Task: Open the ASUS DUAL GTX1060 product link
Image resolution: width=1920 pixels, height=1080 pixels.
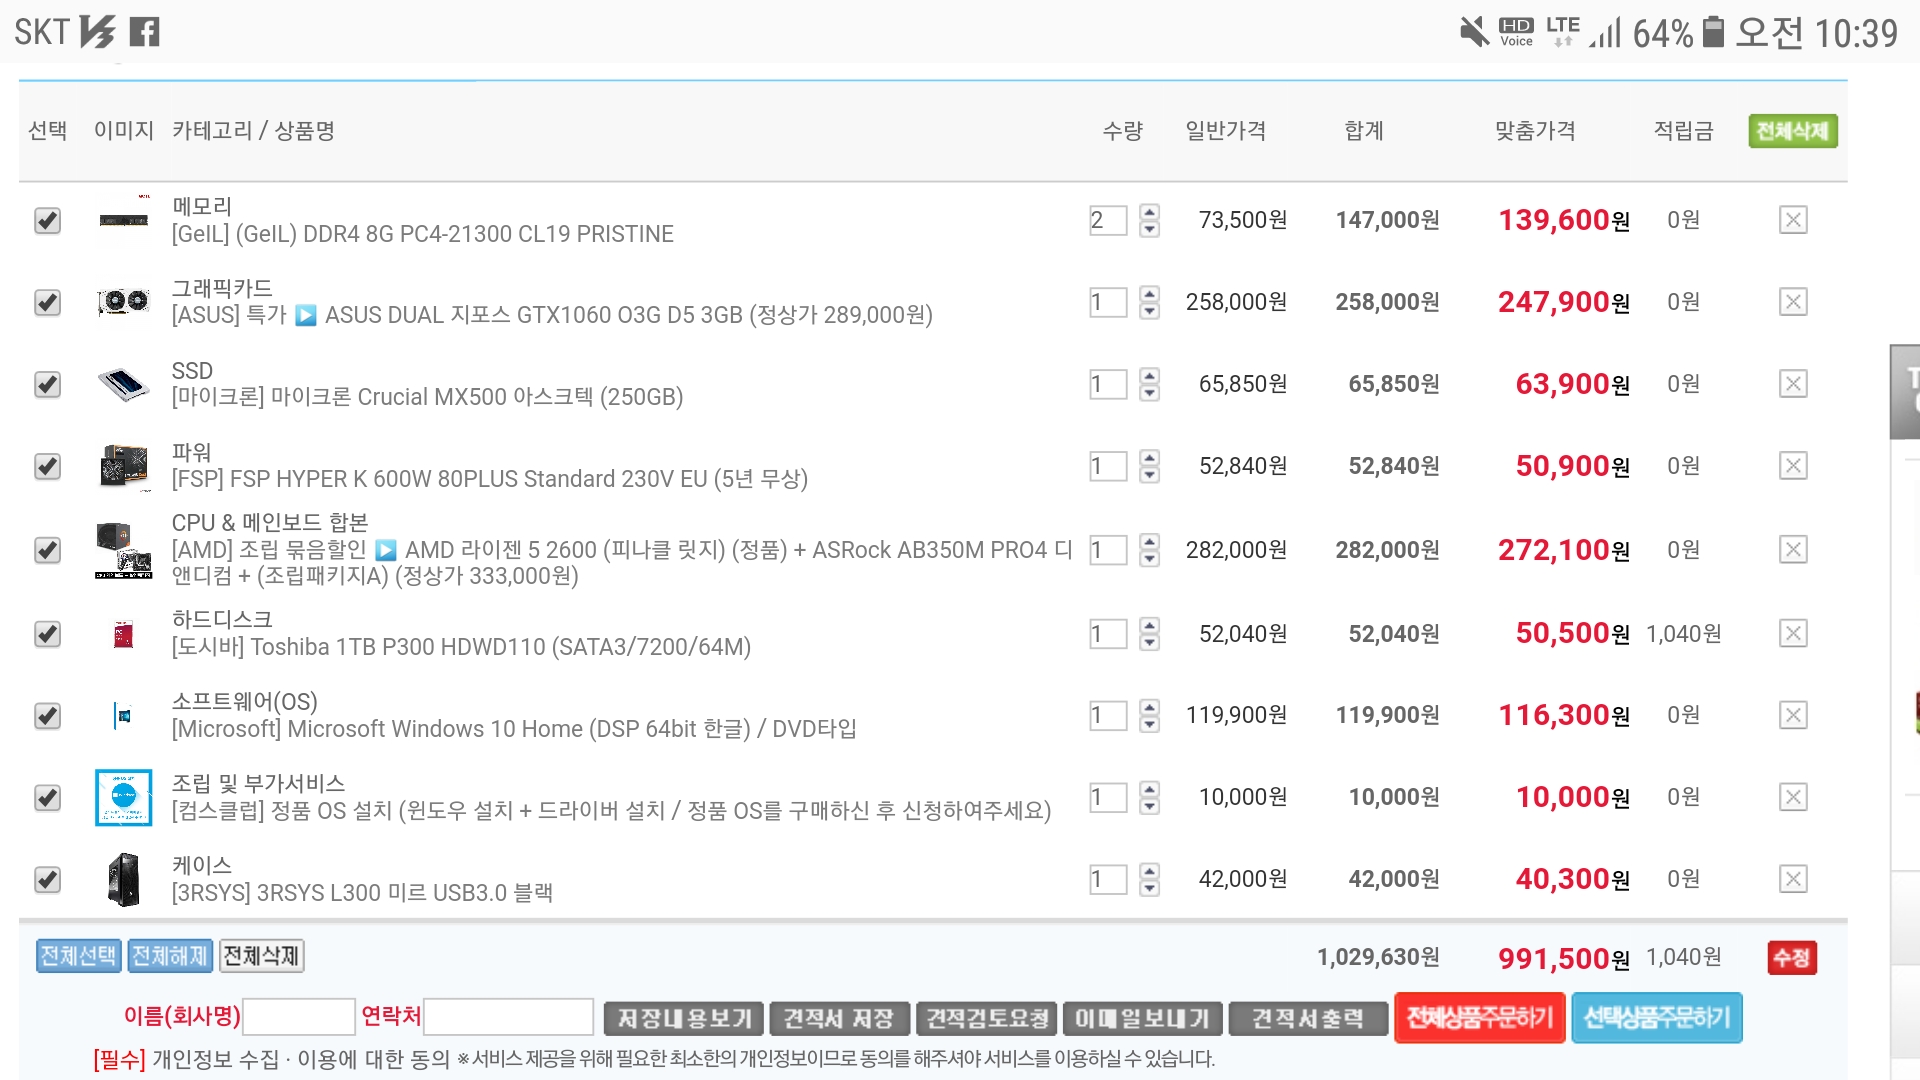Action: coord(552,315)
